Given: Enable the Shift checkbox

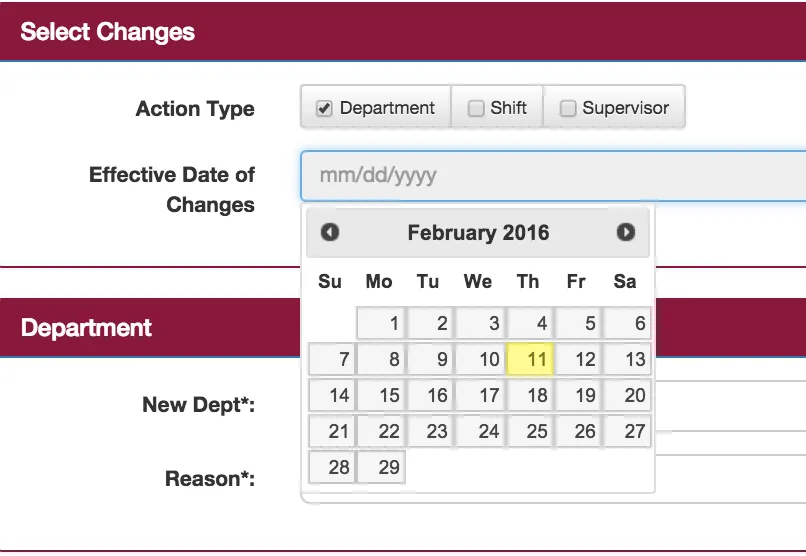Looking at the screenshot, I should (x=476, y=108).
